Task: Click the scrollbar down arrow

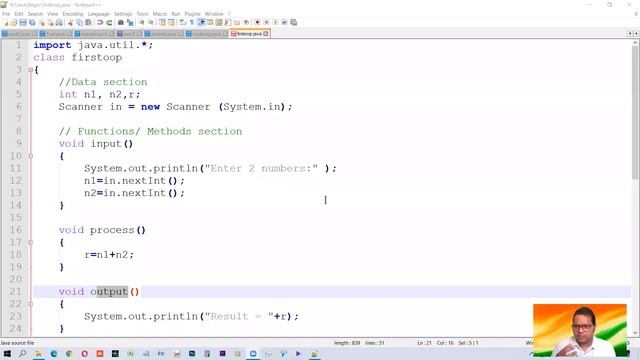Action: click(x=635, y=333)
